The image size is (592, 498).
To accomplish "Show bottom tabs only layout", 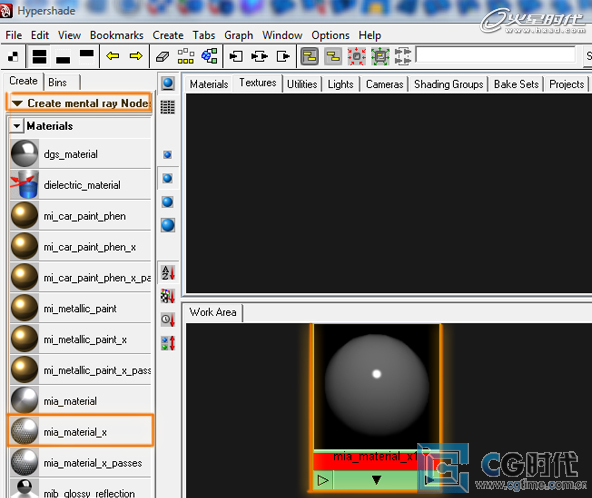I will [63, 57].
